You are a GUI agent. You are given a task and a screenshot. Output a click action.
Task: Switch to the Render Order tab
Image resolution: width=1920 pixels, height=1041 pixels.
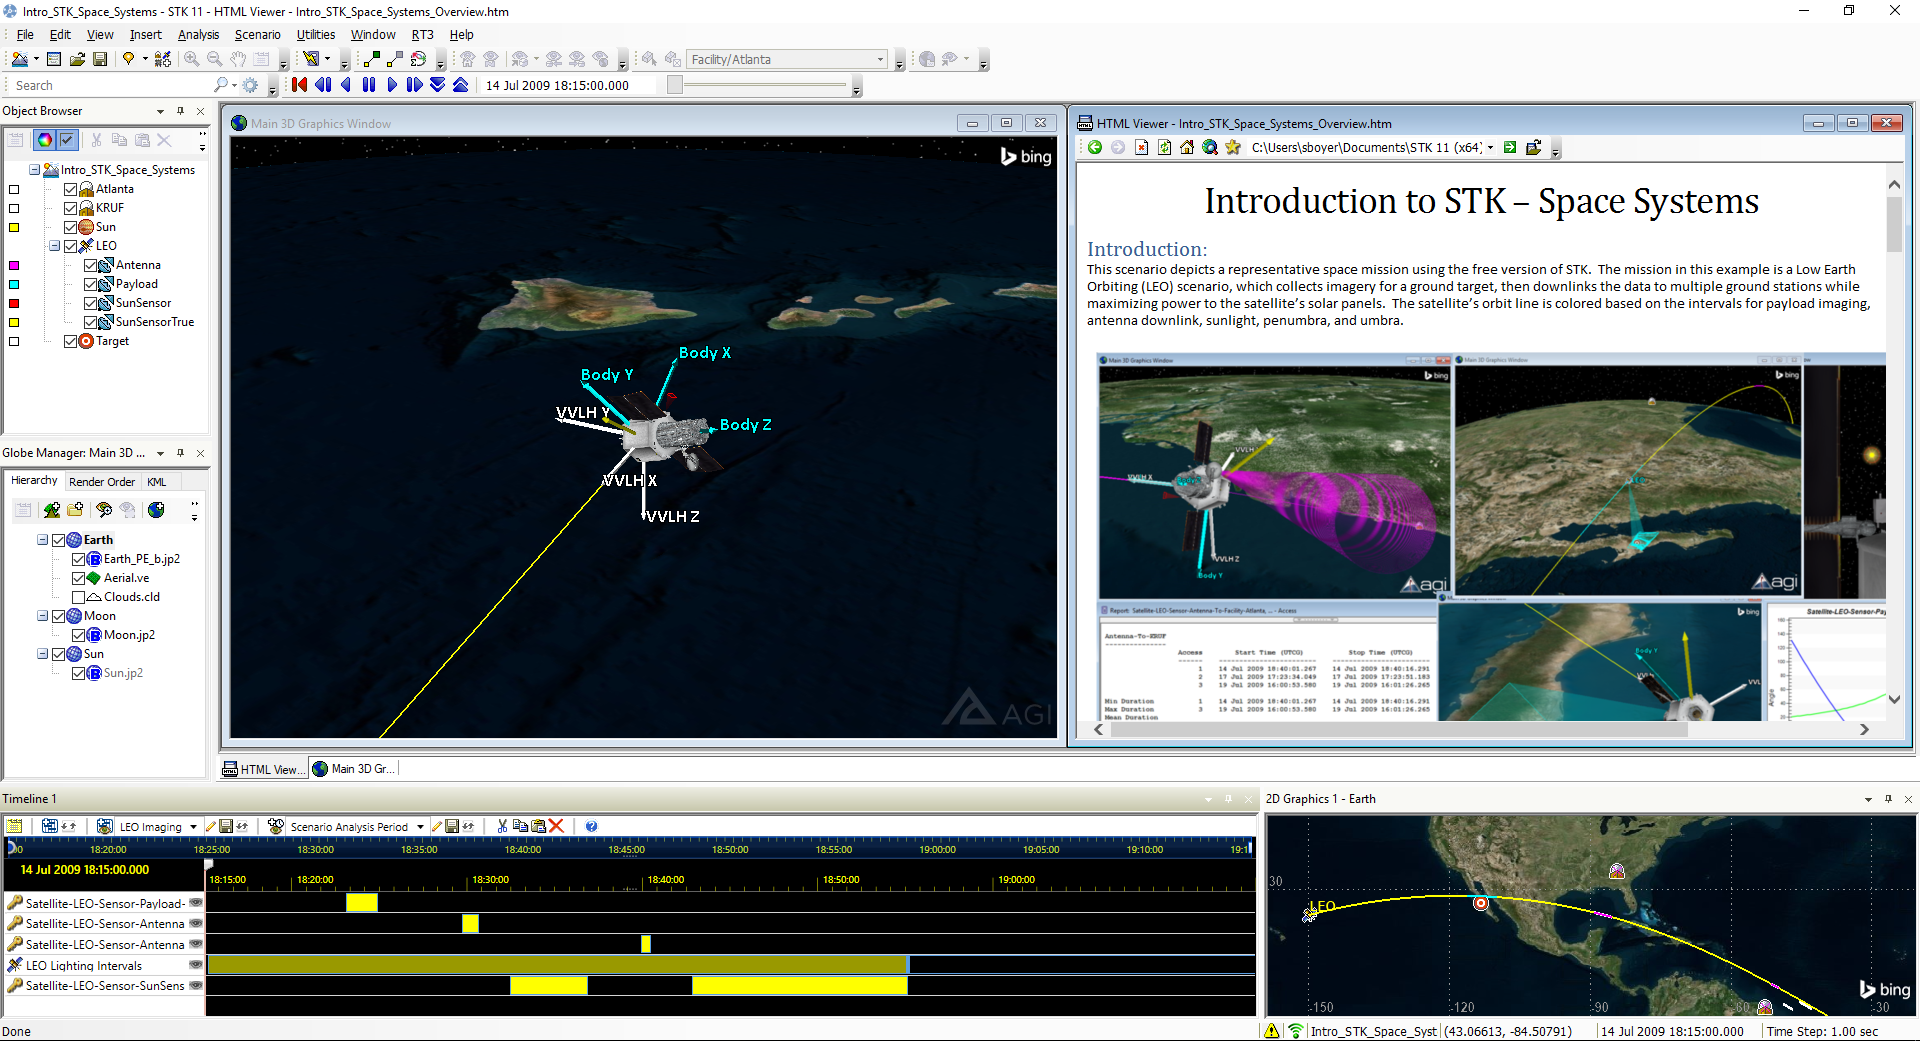pyautogui.click(x=102, y=481)
